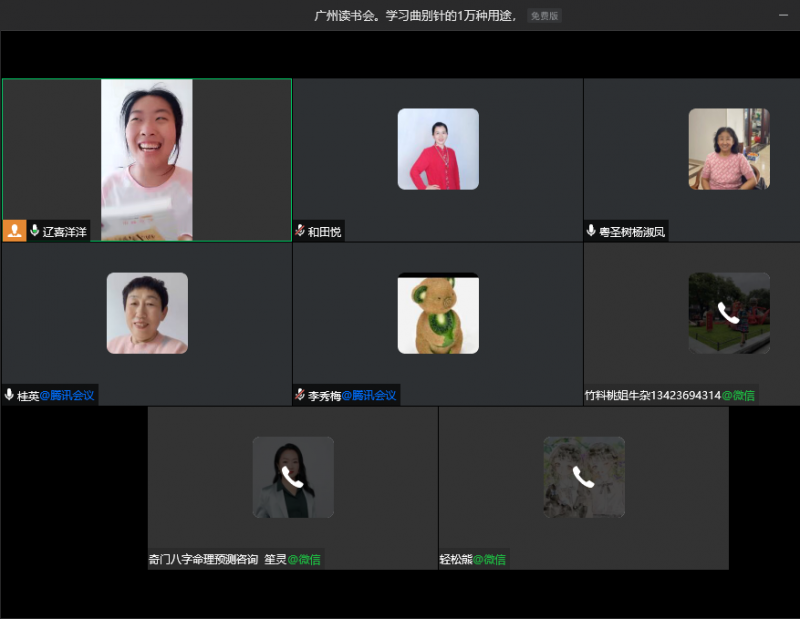Screen dimensions: 800x619
Task: Click 李秀梅's muted microphone icon
Action: click(300, 395)
